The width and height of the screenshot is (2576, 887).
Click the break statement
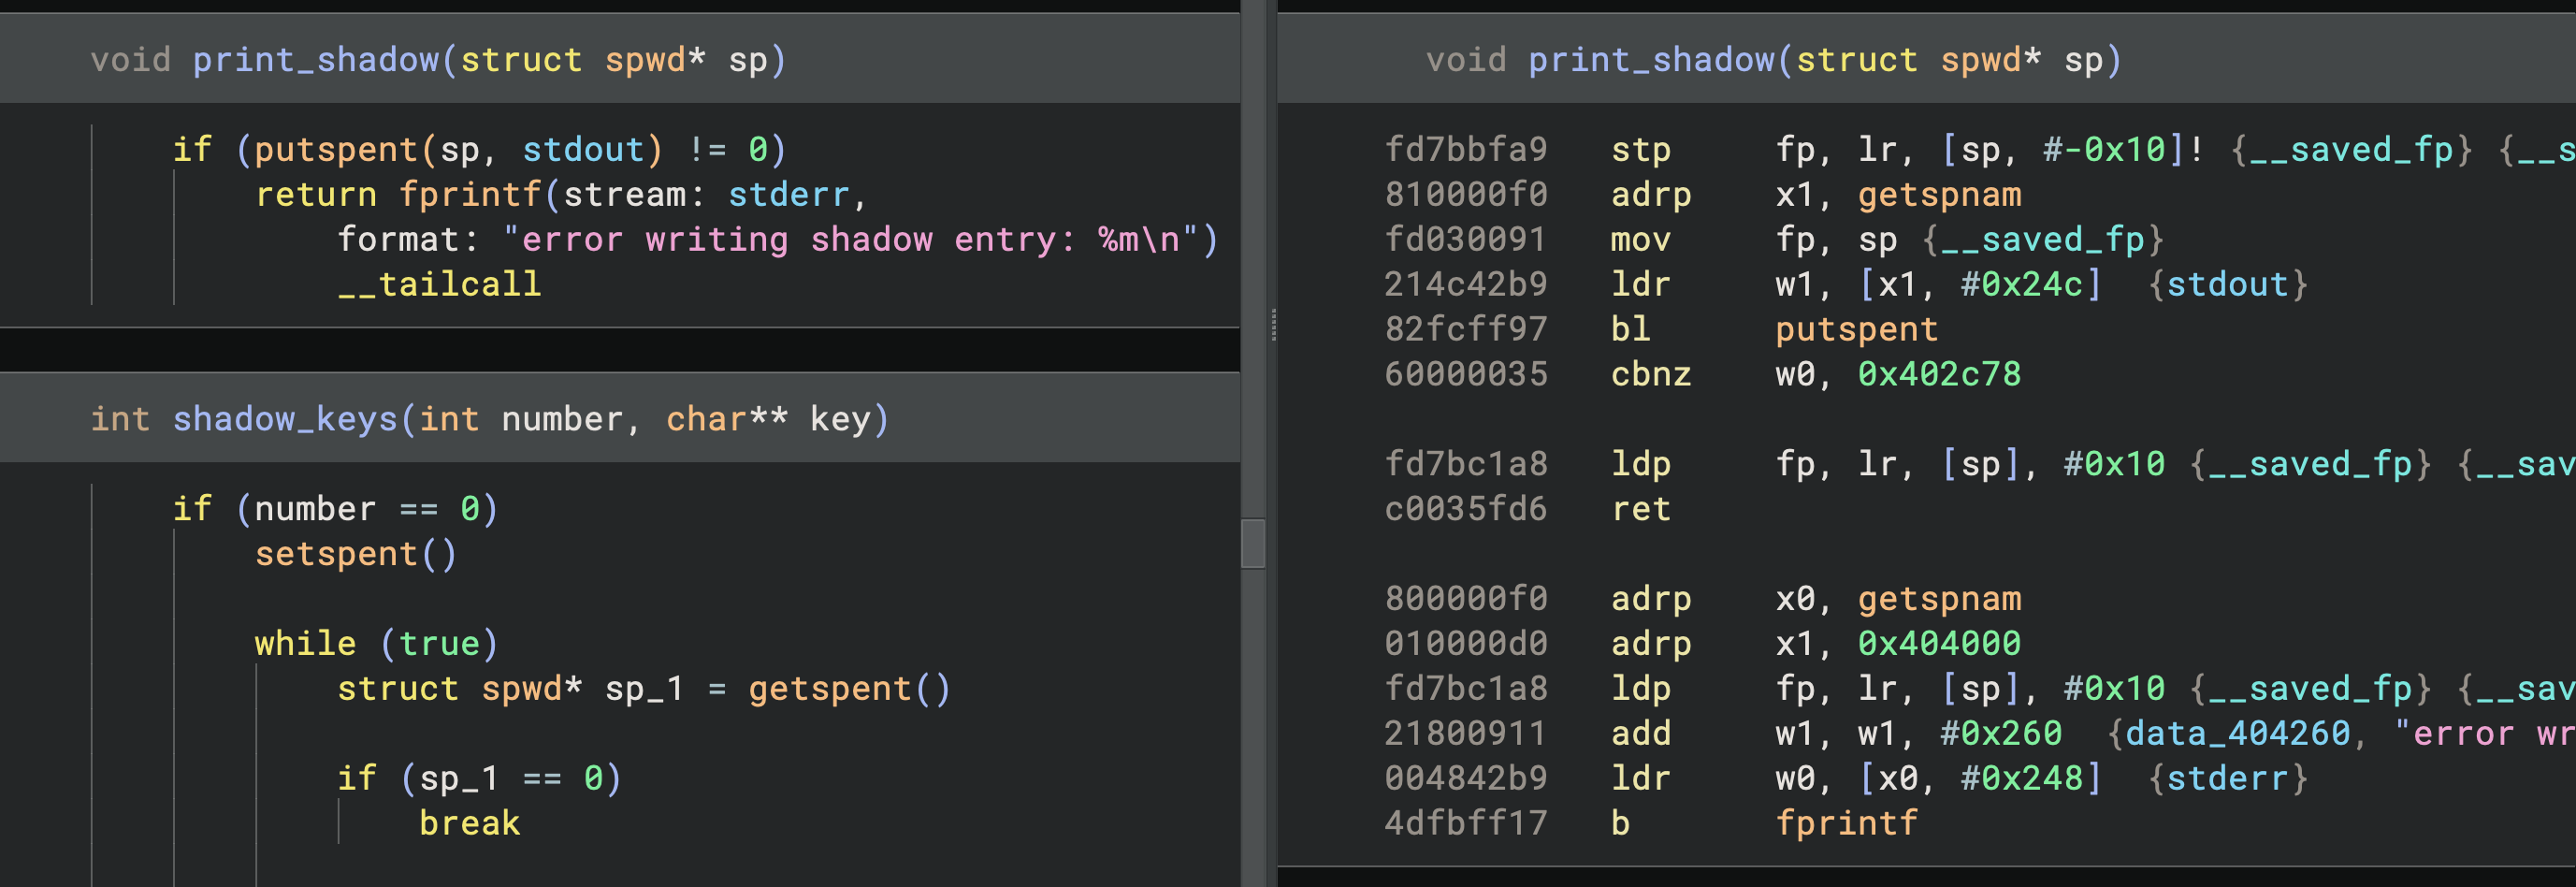(x=469, y=824)
